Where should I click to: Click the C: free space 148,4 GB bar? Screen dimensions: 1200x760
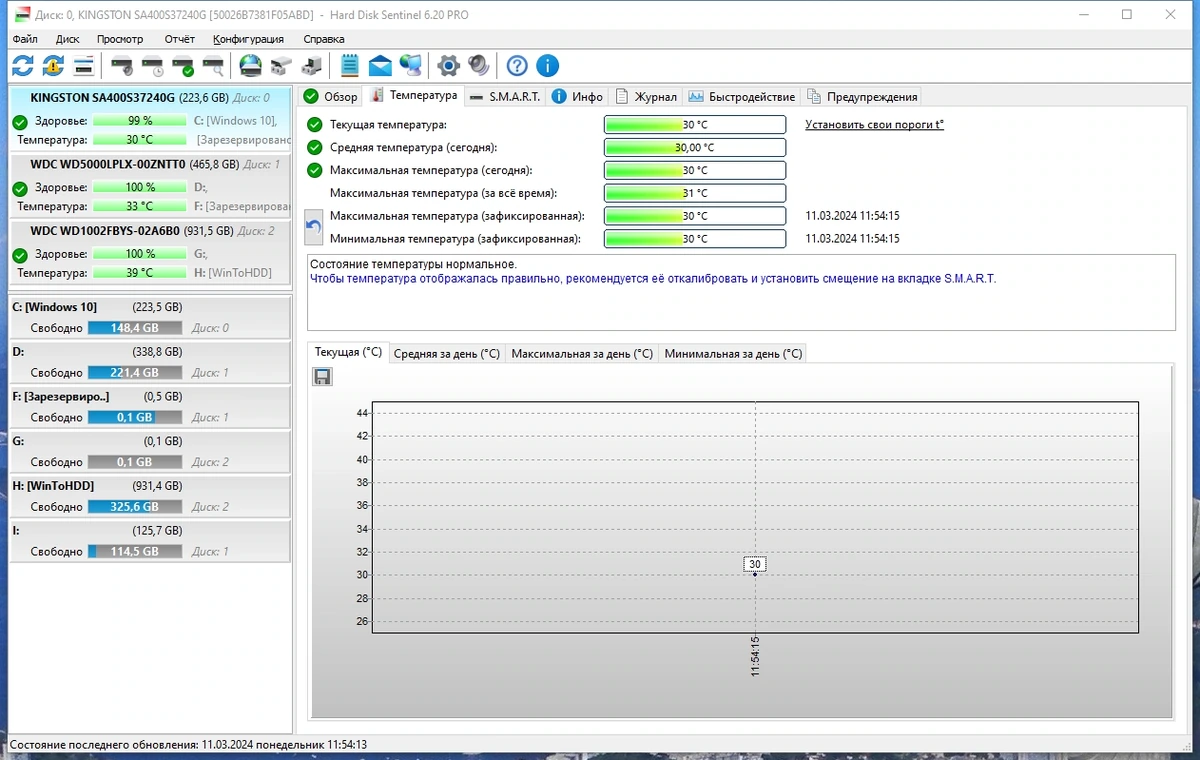pos(135,328)
